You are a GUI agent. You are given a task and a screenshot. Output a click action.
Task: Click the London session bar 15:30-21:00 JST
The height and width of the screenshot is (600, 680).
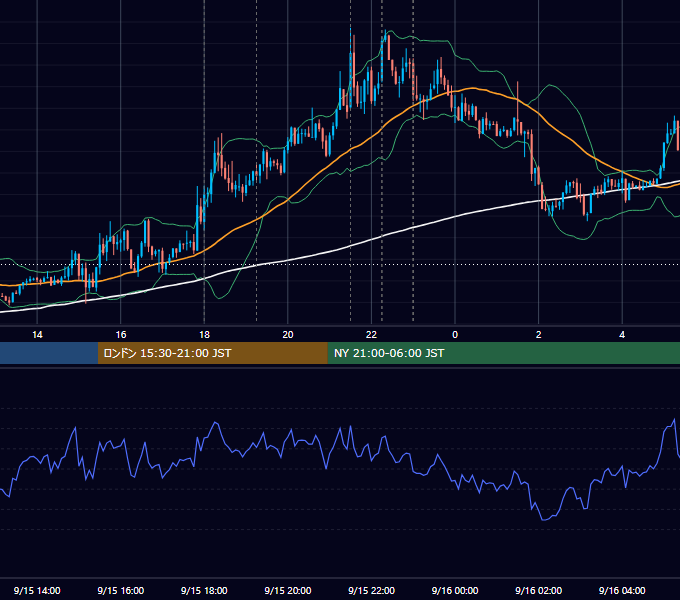212,353
